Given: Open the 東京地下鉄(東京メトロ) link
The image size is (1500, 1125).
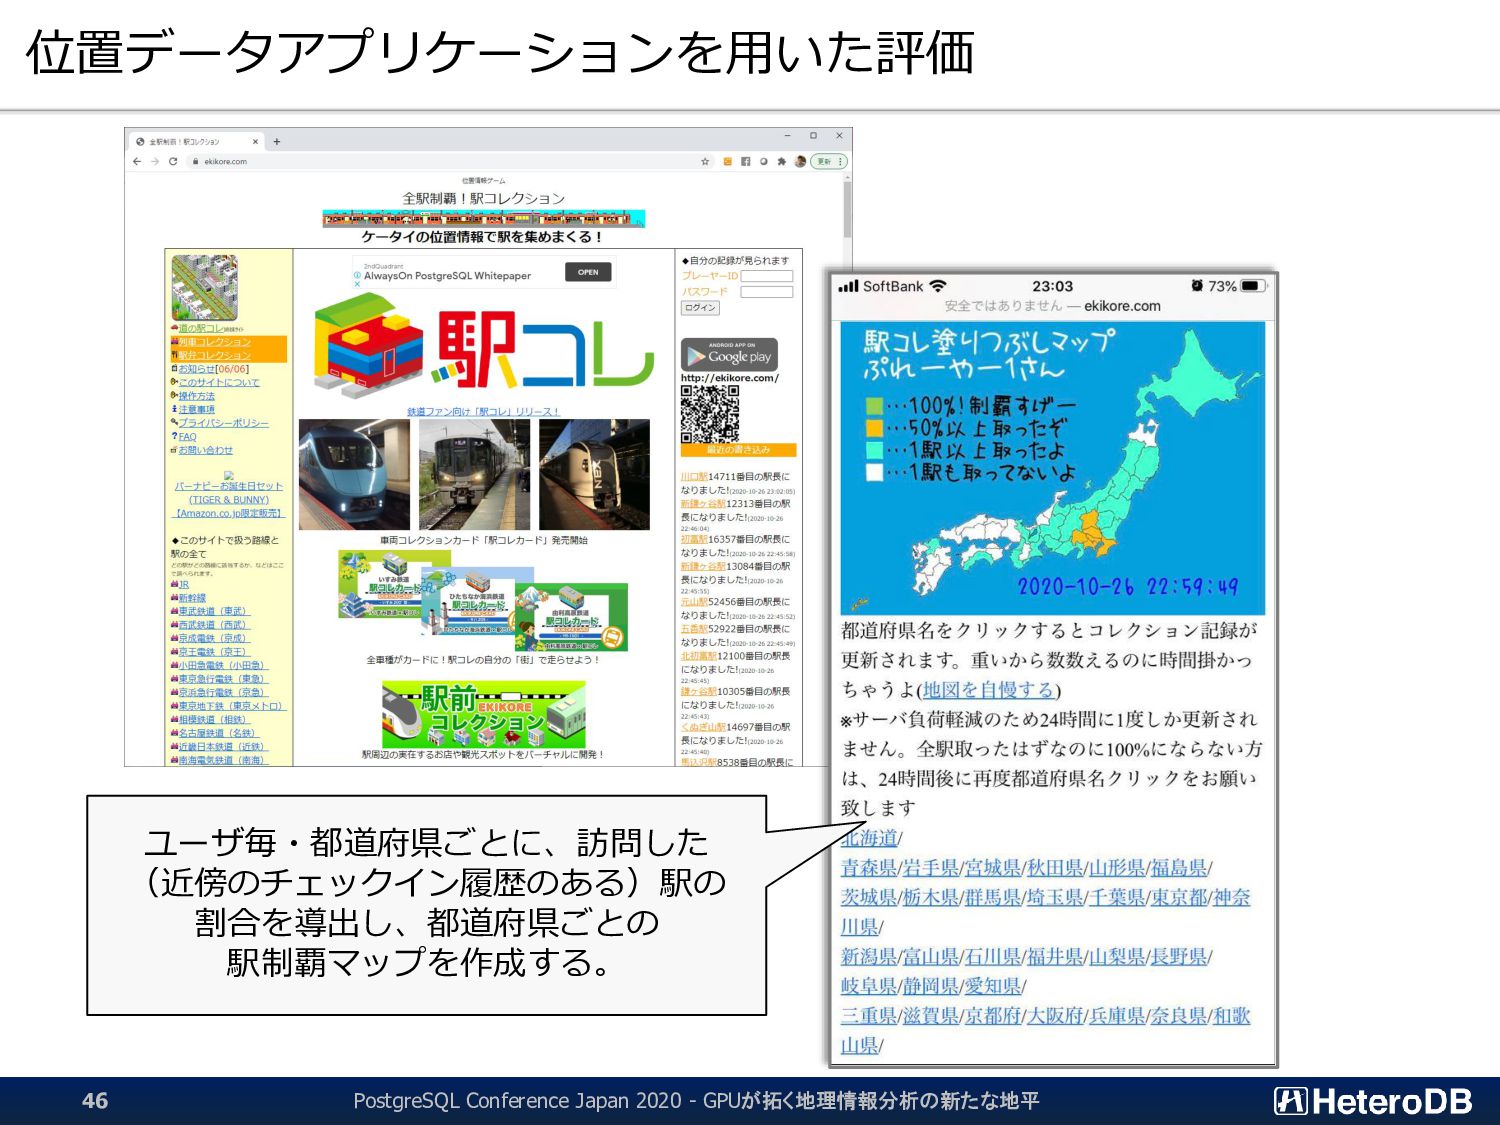Looking at the screenshot, I should click(232, 706).
